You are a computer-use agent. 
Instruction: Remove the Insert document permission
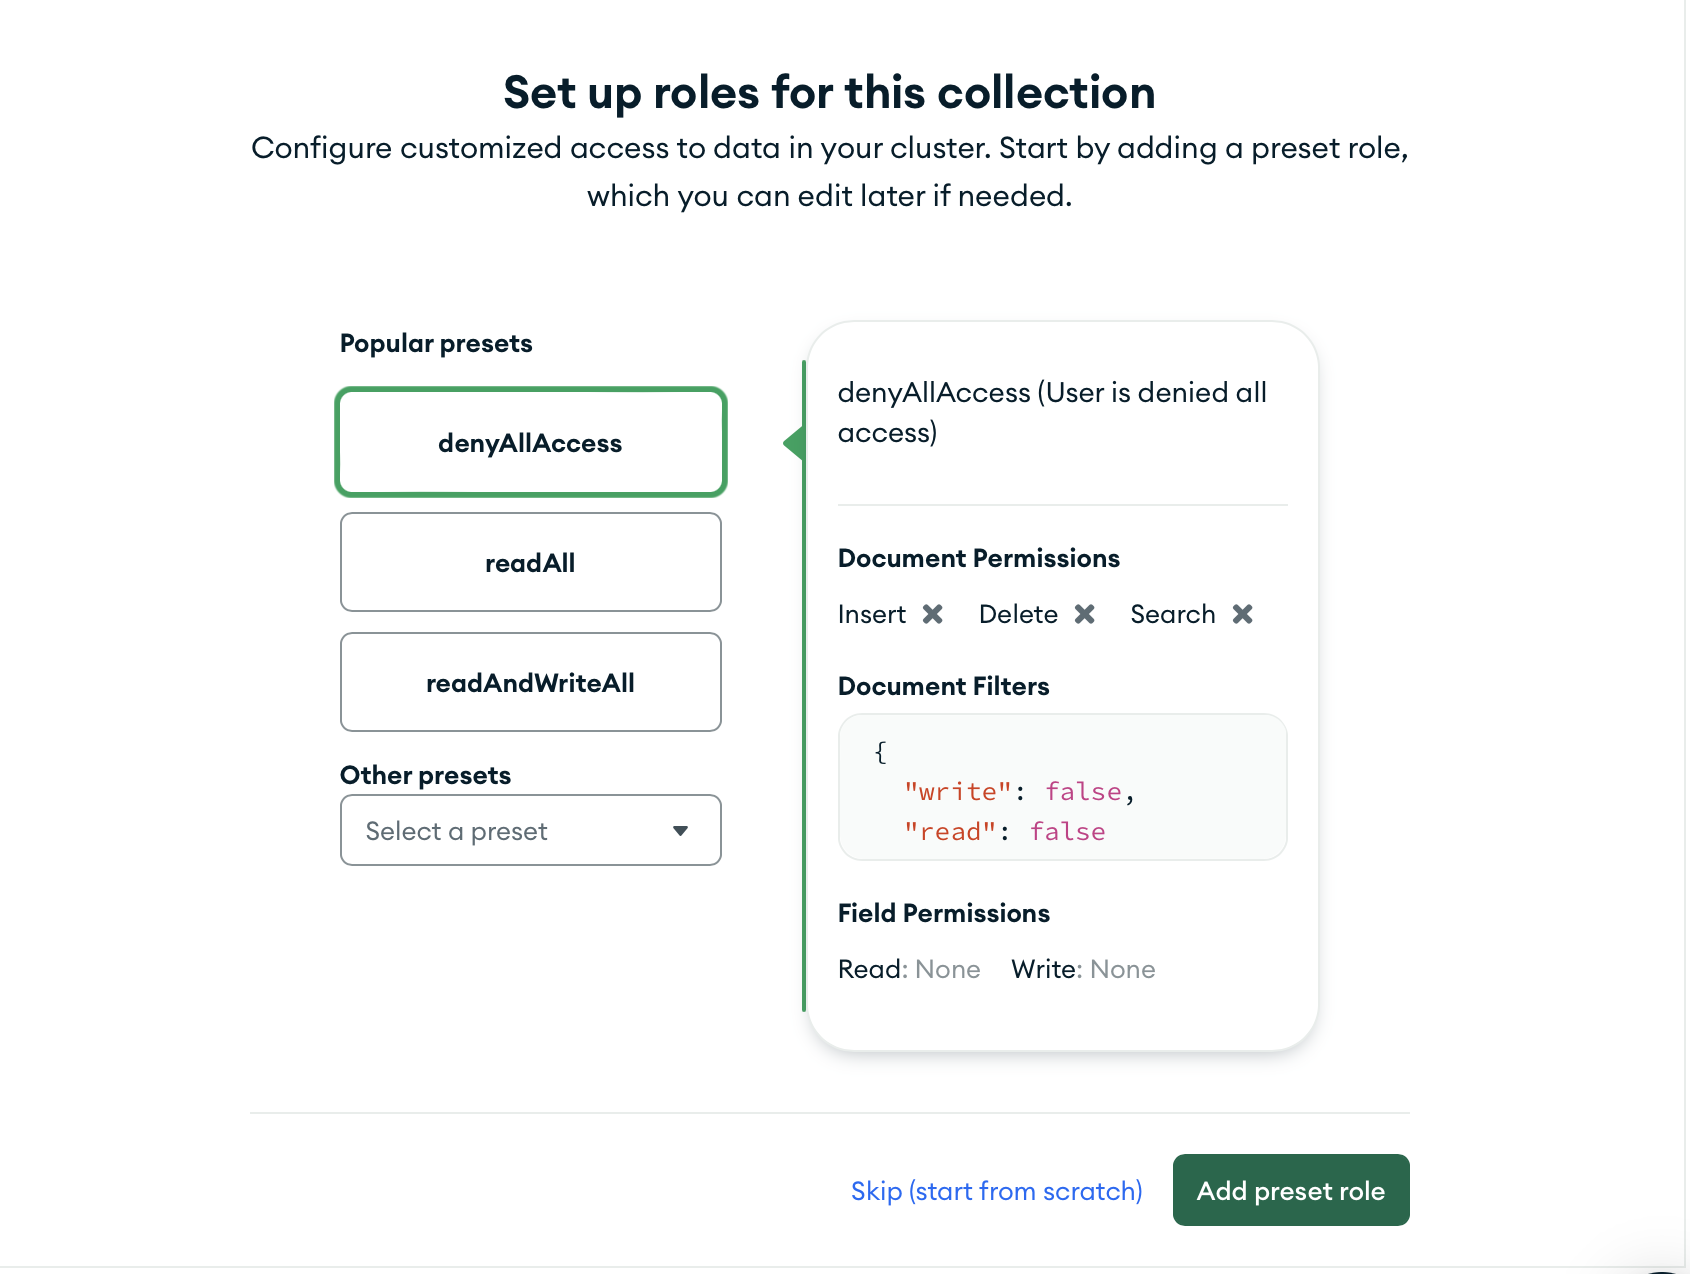pos(933,614)
